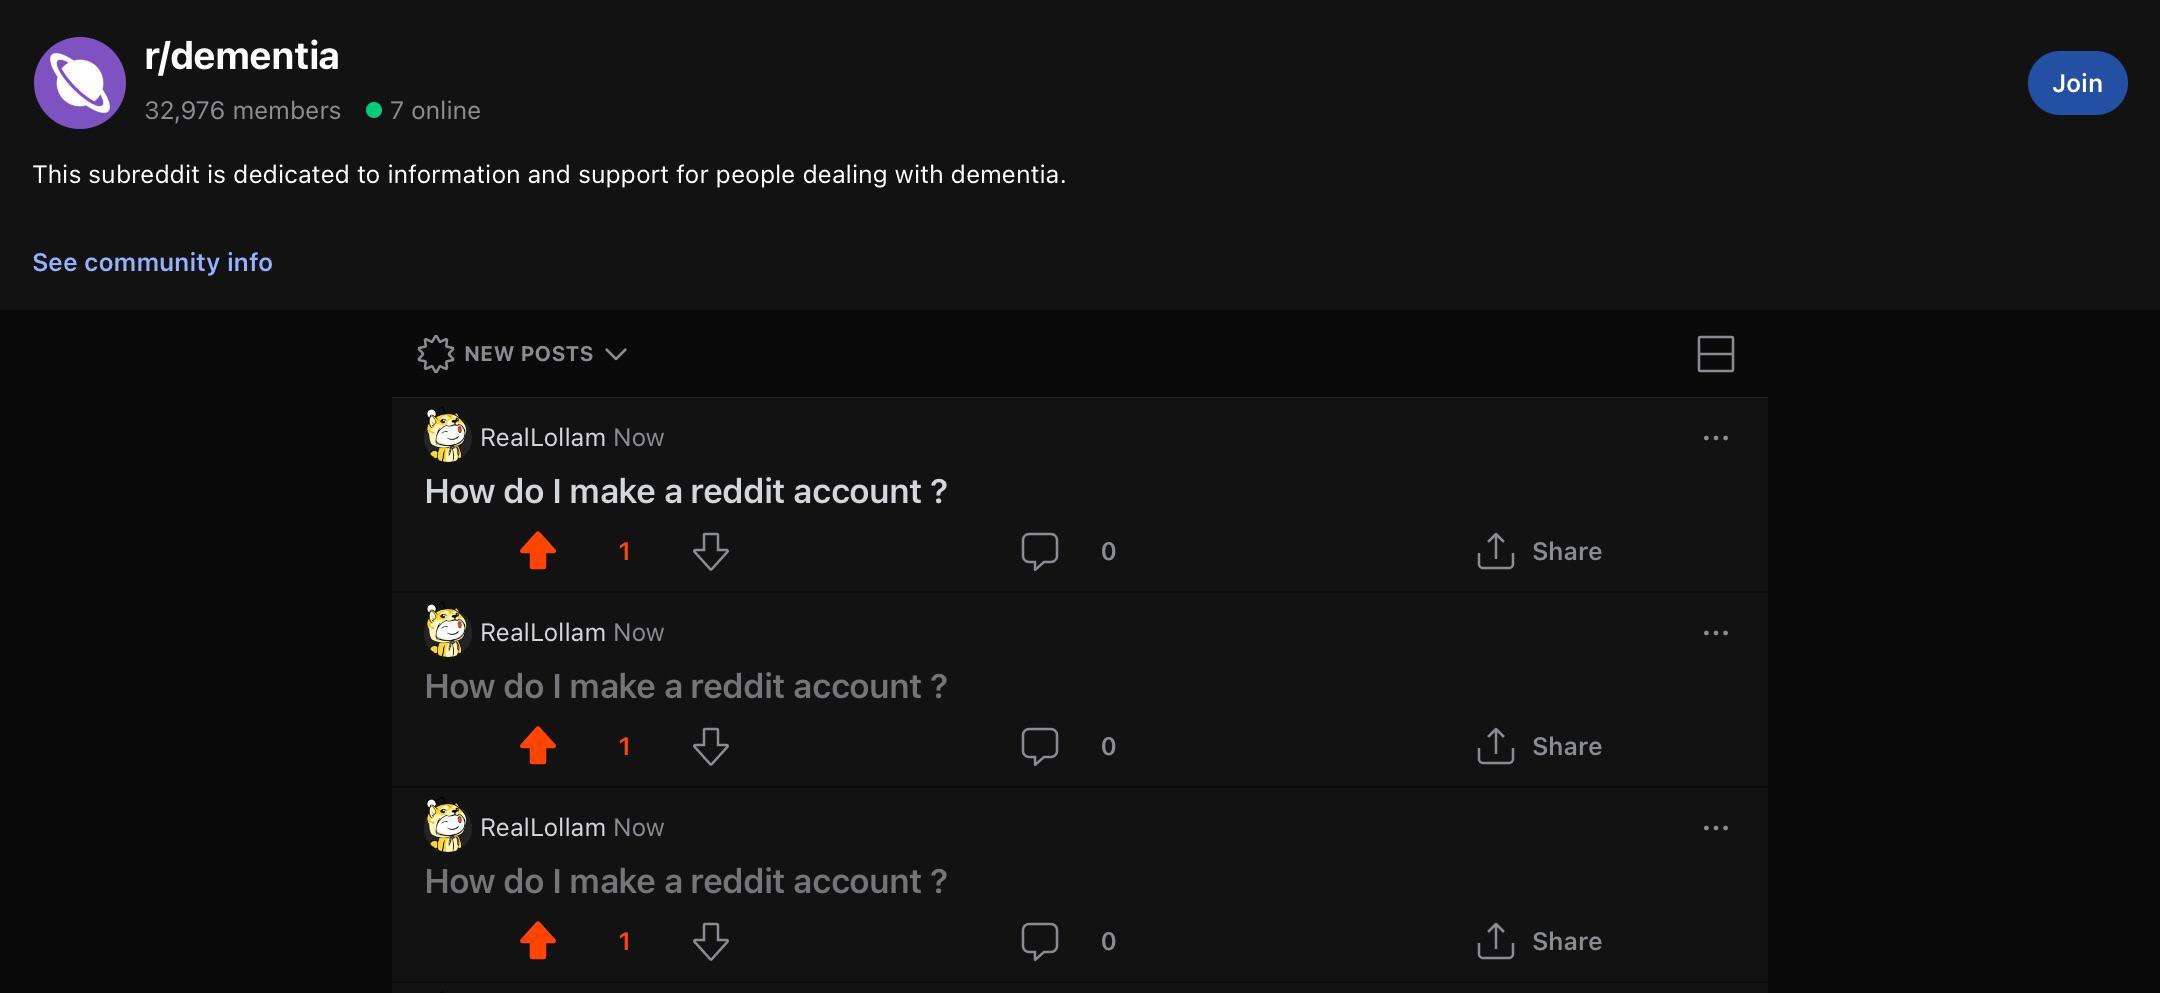Click RealLollam username on the first post
This screenshot has width=2160, height=993.
tap(543, 437)
